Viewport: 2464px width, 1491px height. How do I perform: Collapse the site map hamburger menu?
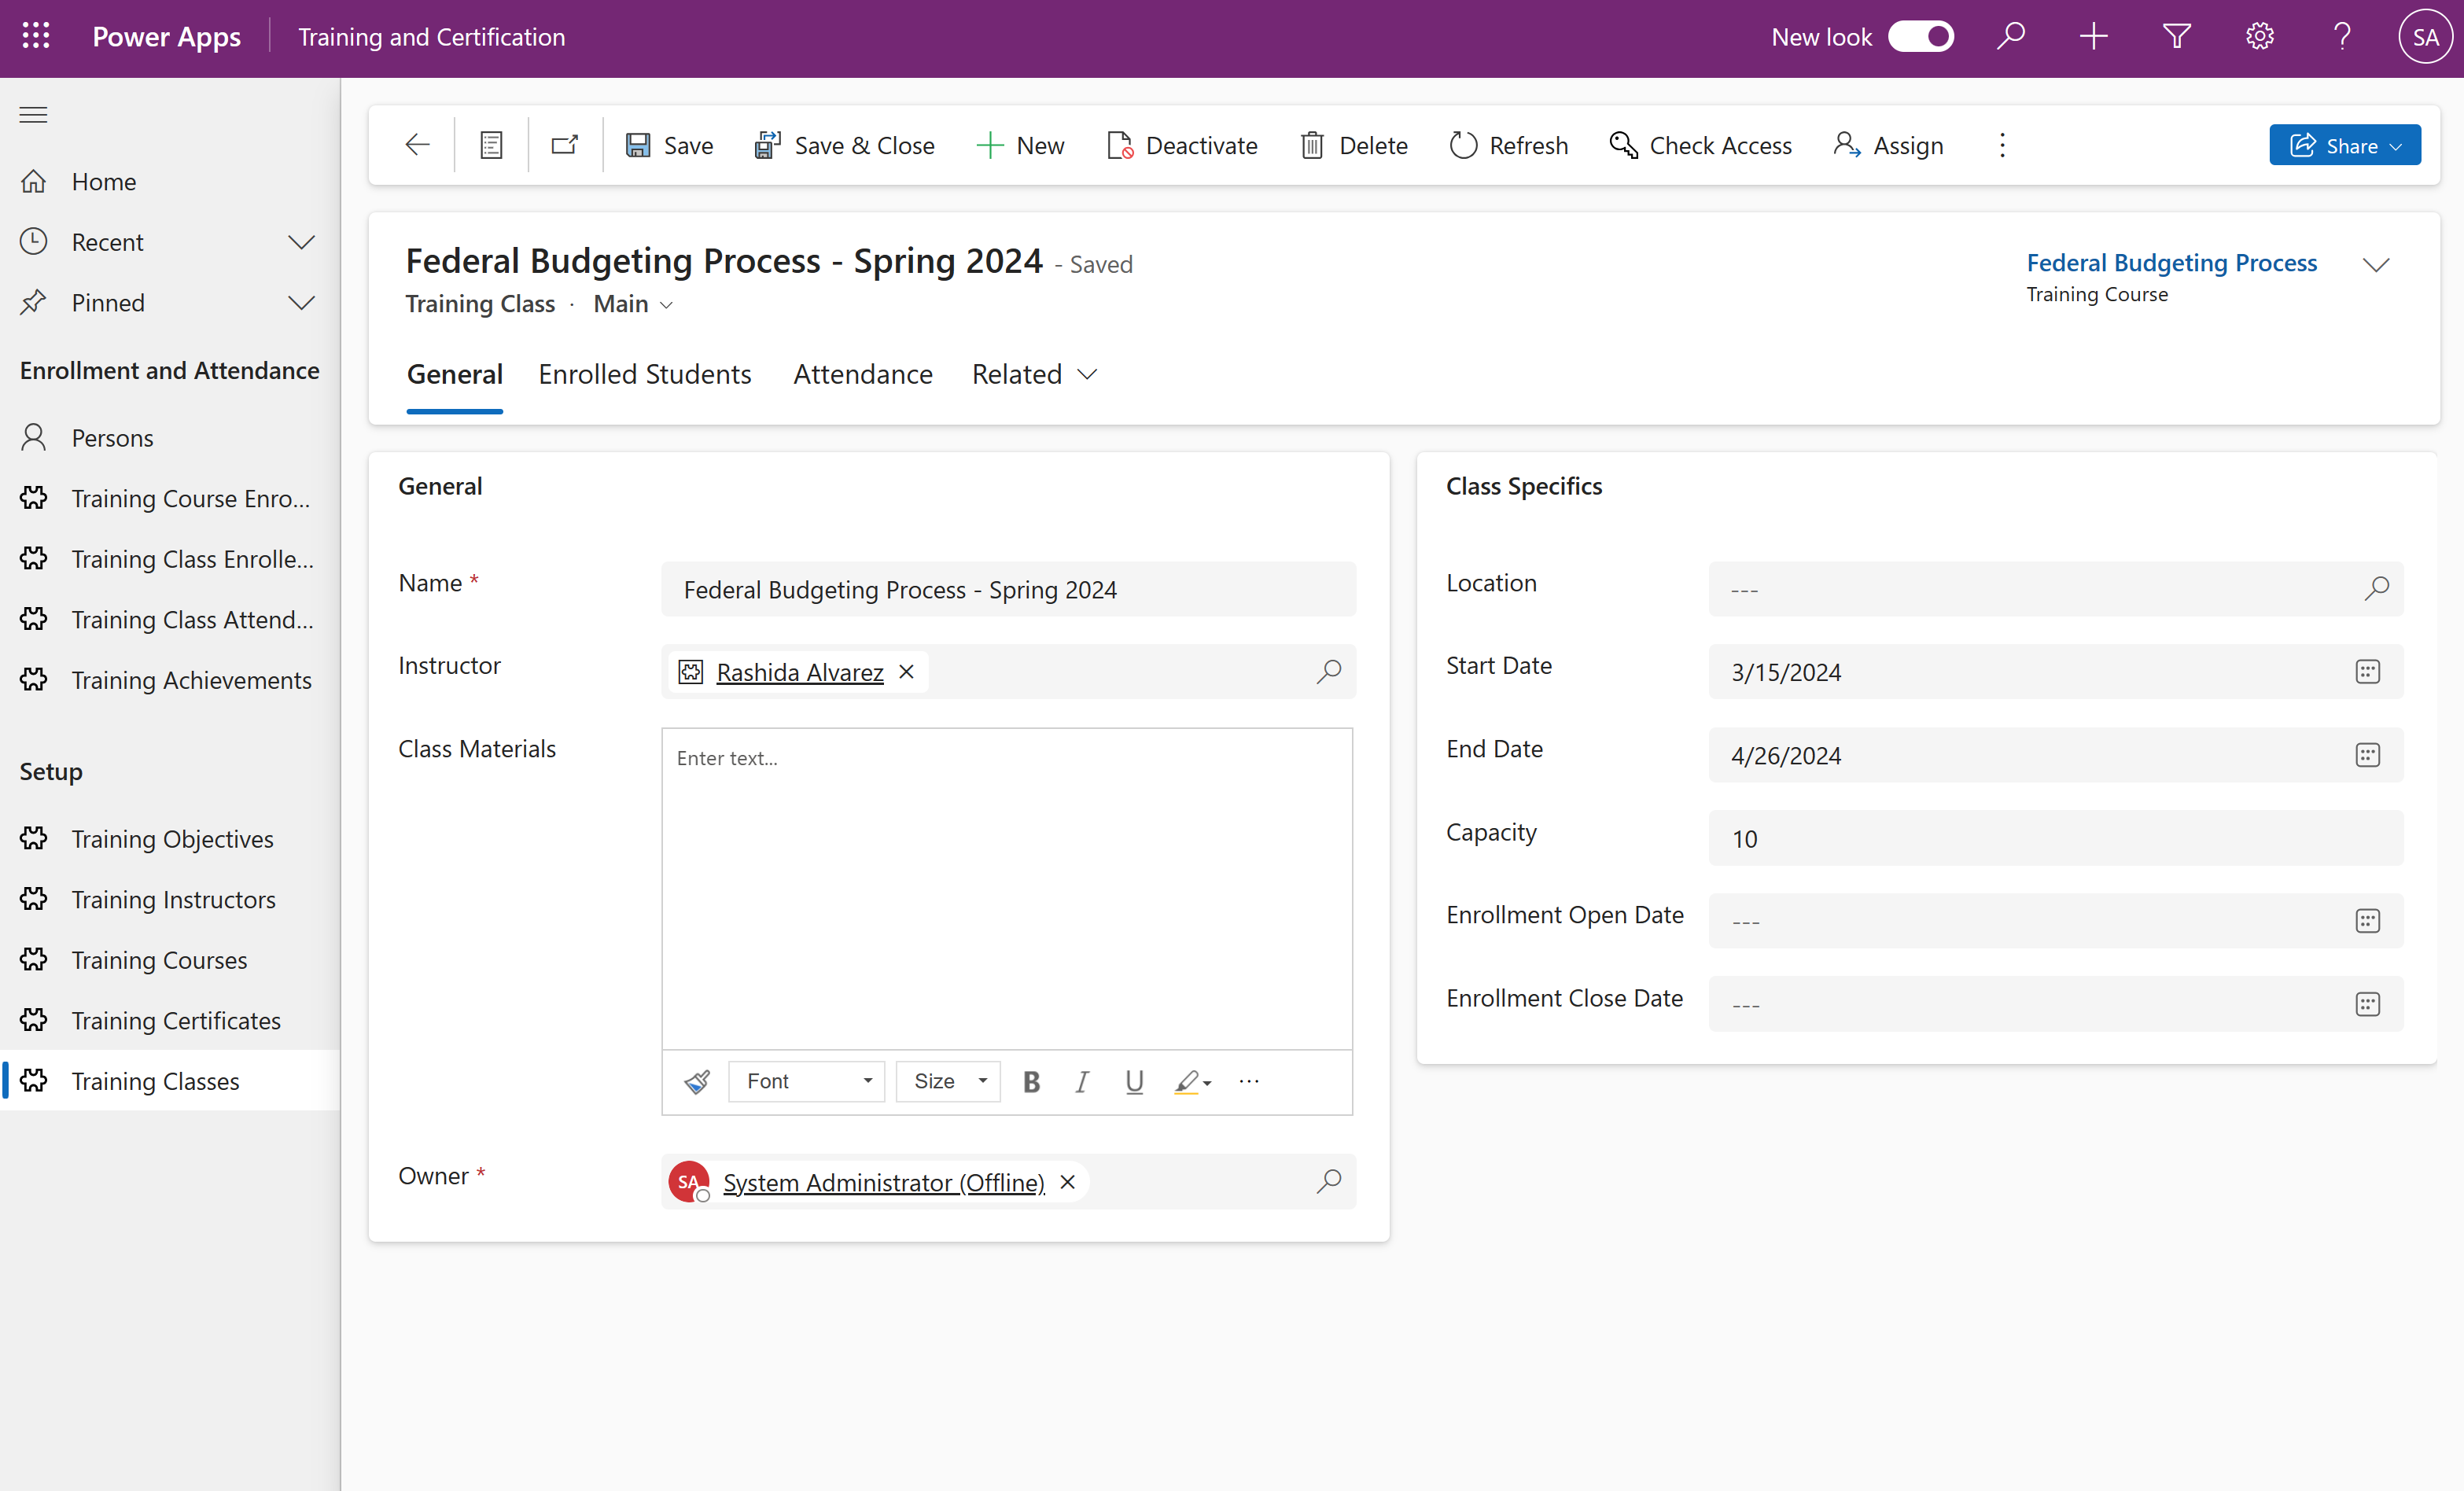[x=33, y=114]
